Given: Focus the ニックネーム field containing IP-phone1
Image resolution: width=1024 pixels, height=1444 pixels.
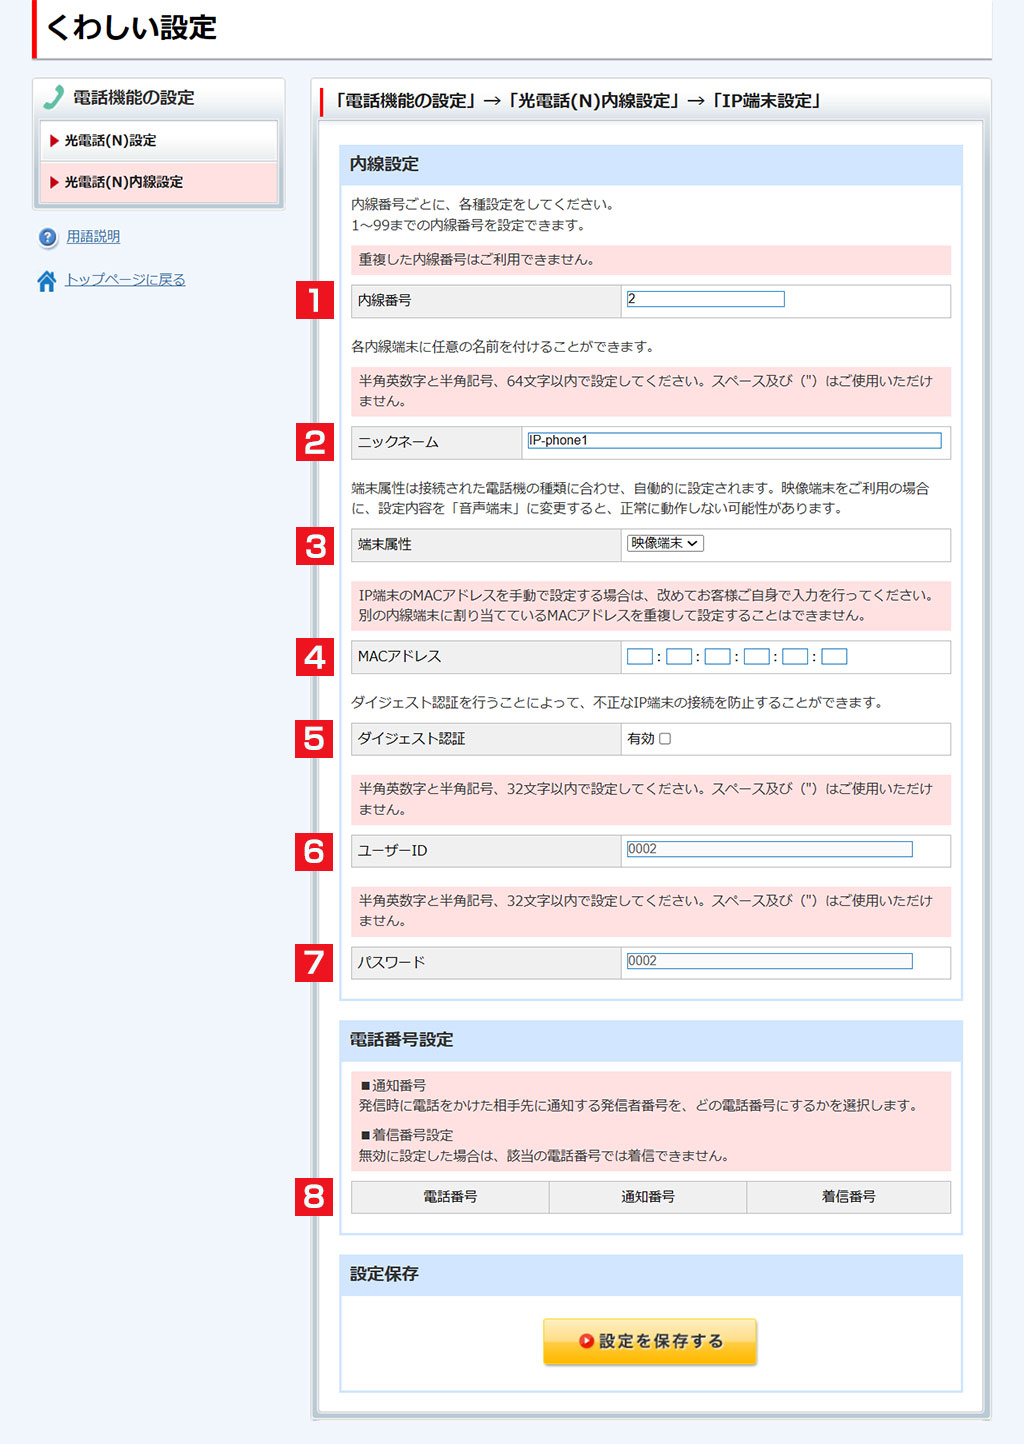Looking at the screenshot, I should 733,441.
